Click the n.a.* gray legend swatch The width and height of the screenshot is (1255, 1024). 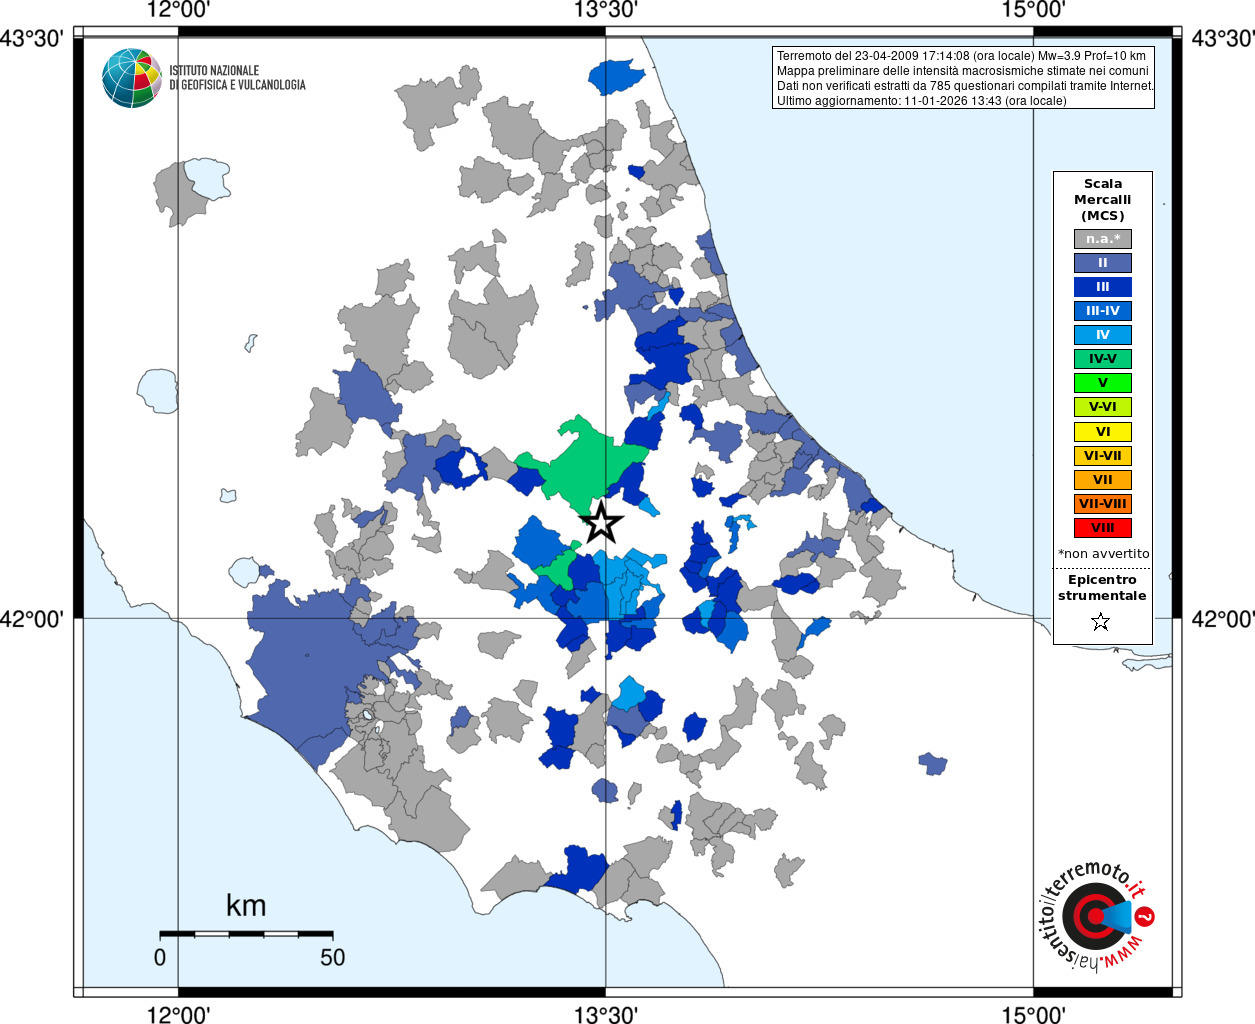[x=1102, y=239]
